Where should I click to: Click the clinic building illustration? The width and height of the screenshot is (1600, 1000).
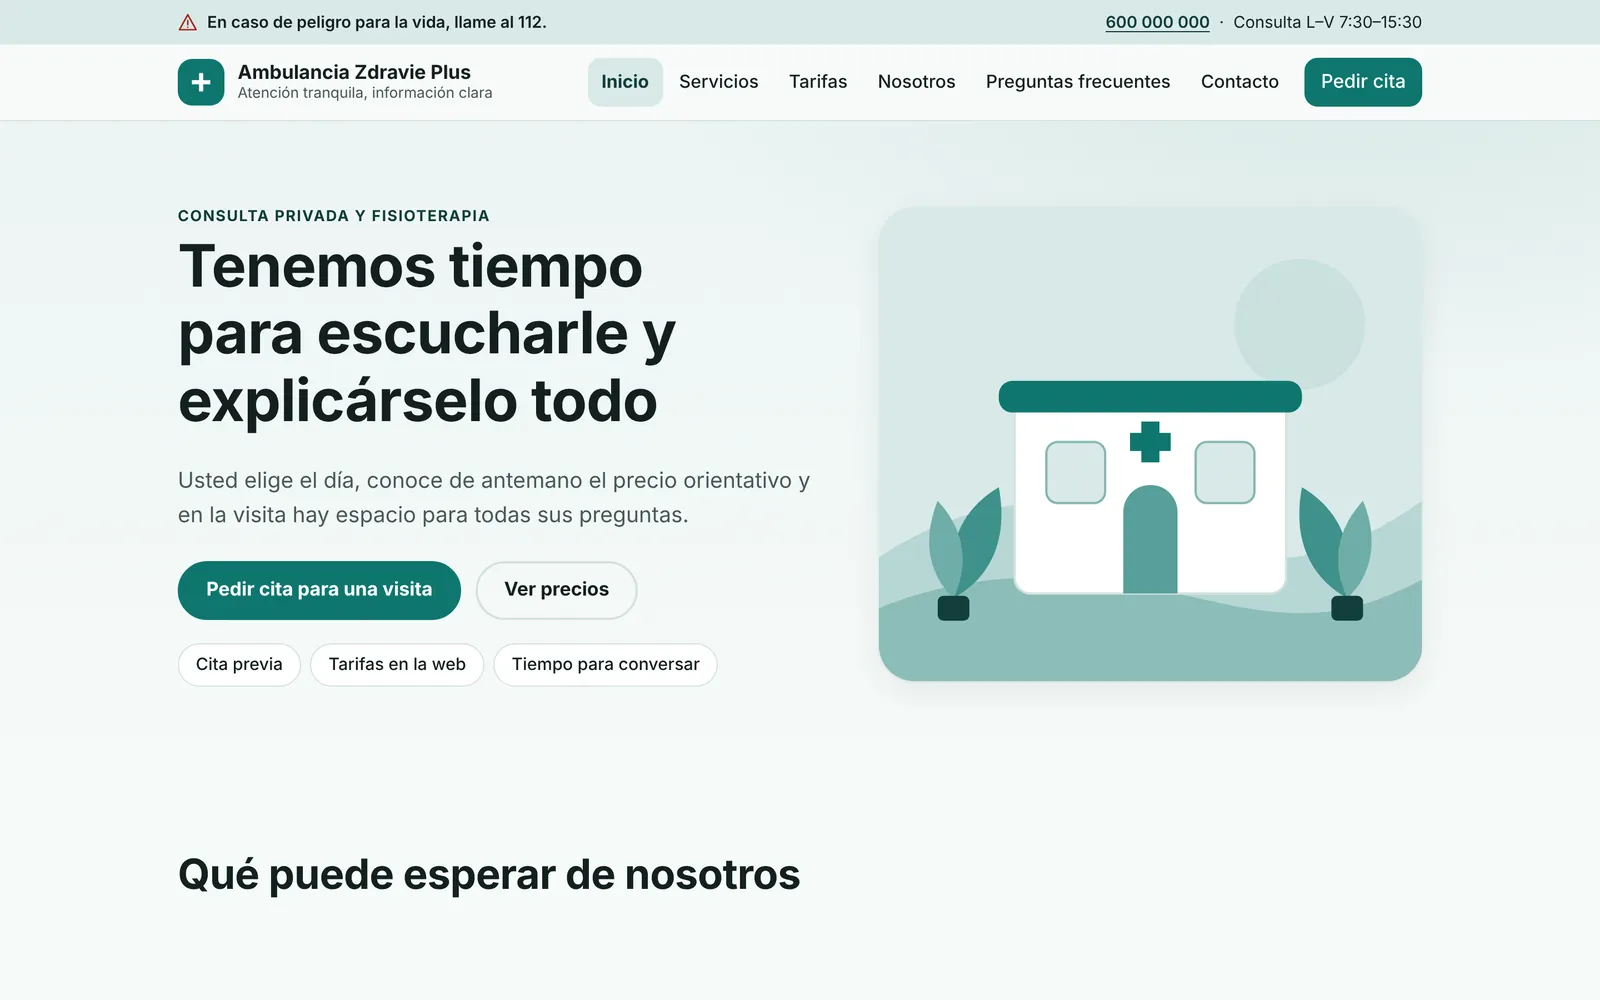click(1150, 444)
